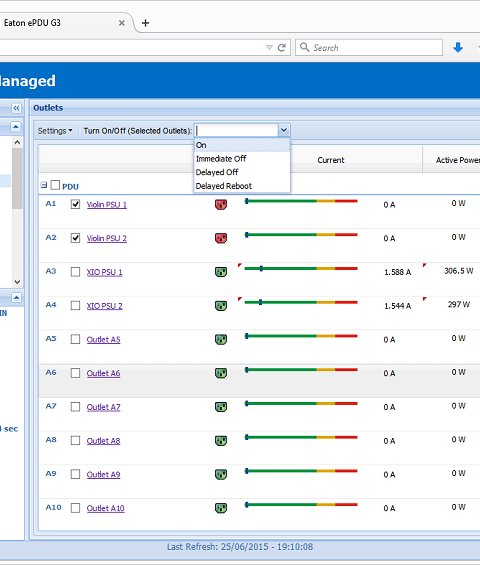Open a new browser tab with plus
Image resolution: width=480 pixels, height=565 pixels.
tap(145, 23)
